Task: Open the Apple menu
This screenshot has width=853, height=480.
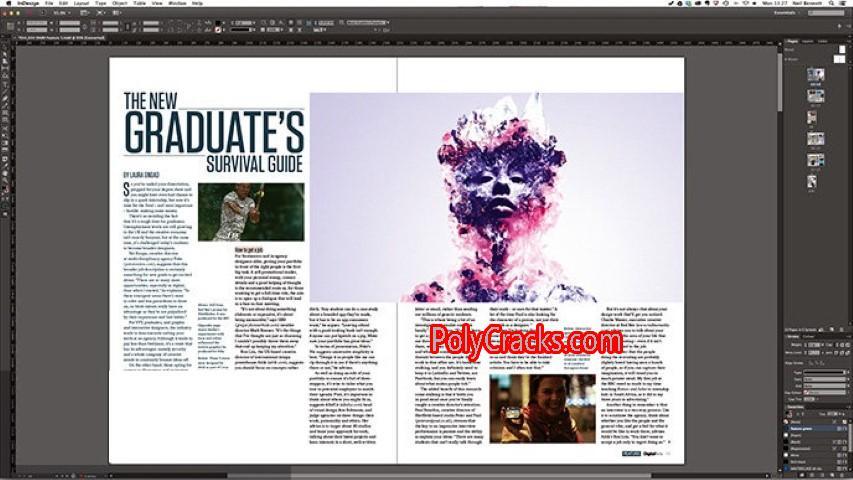Action: (x=9, y=3)
